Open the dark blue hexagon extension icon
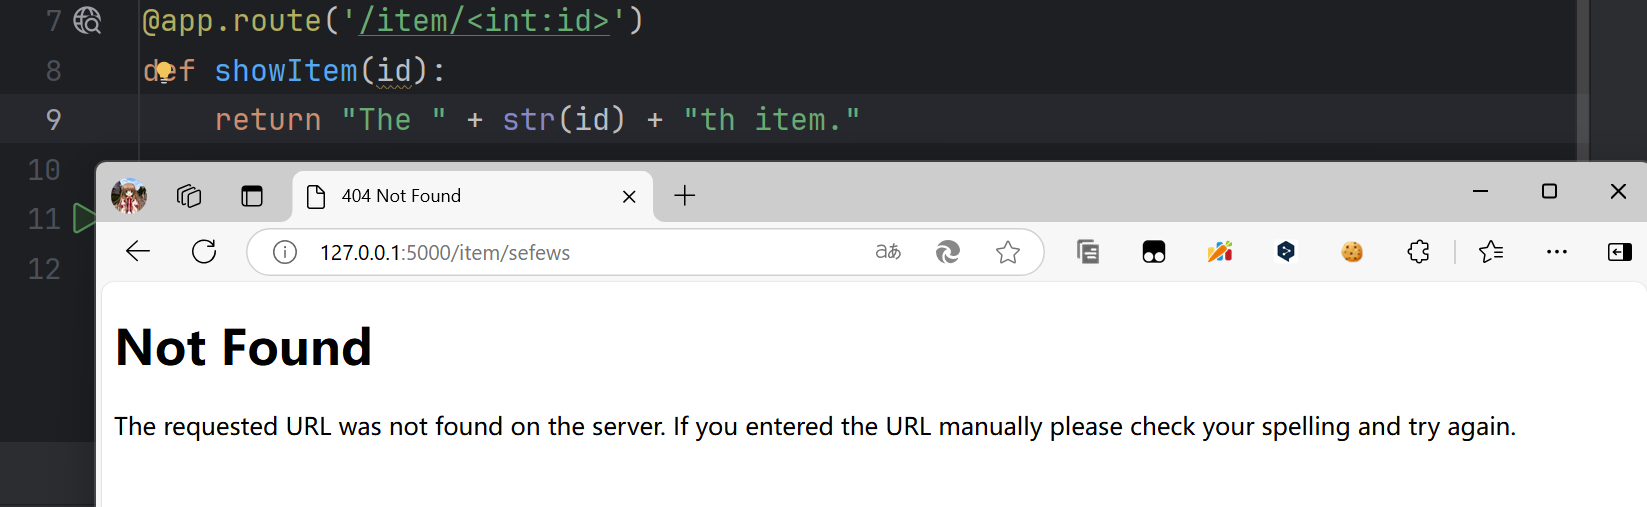This screenshot has height=507, width=1647. point(1286,252)
